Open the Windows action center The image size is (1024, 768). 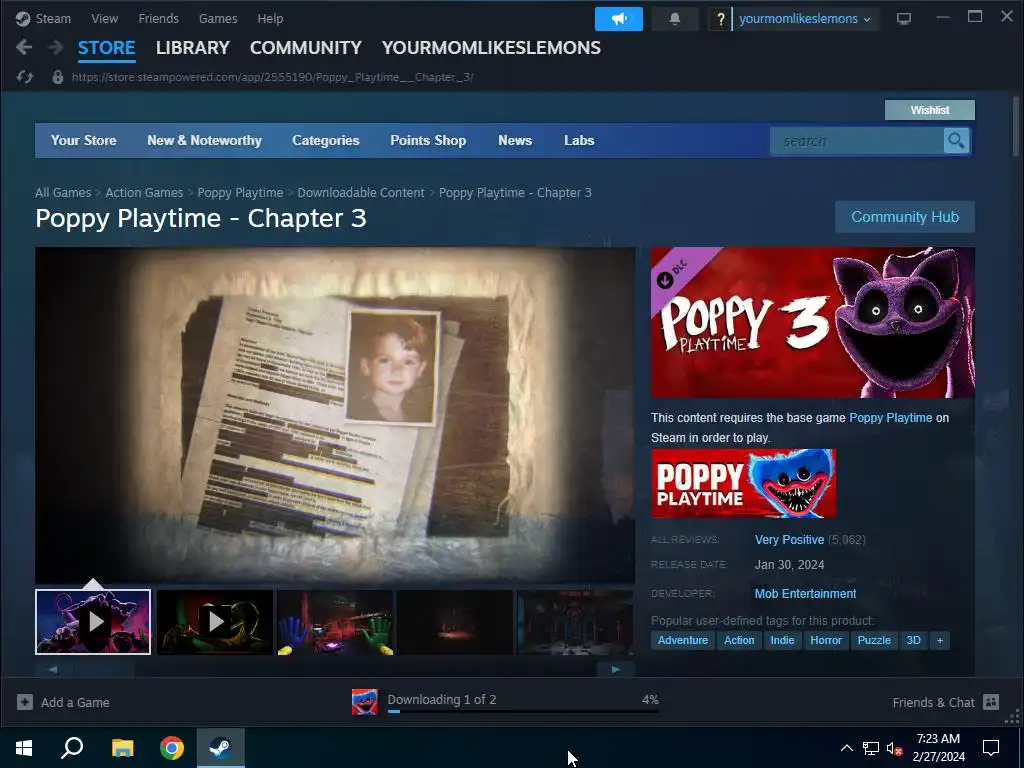coord(991,747)
